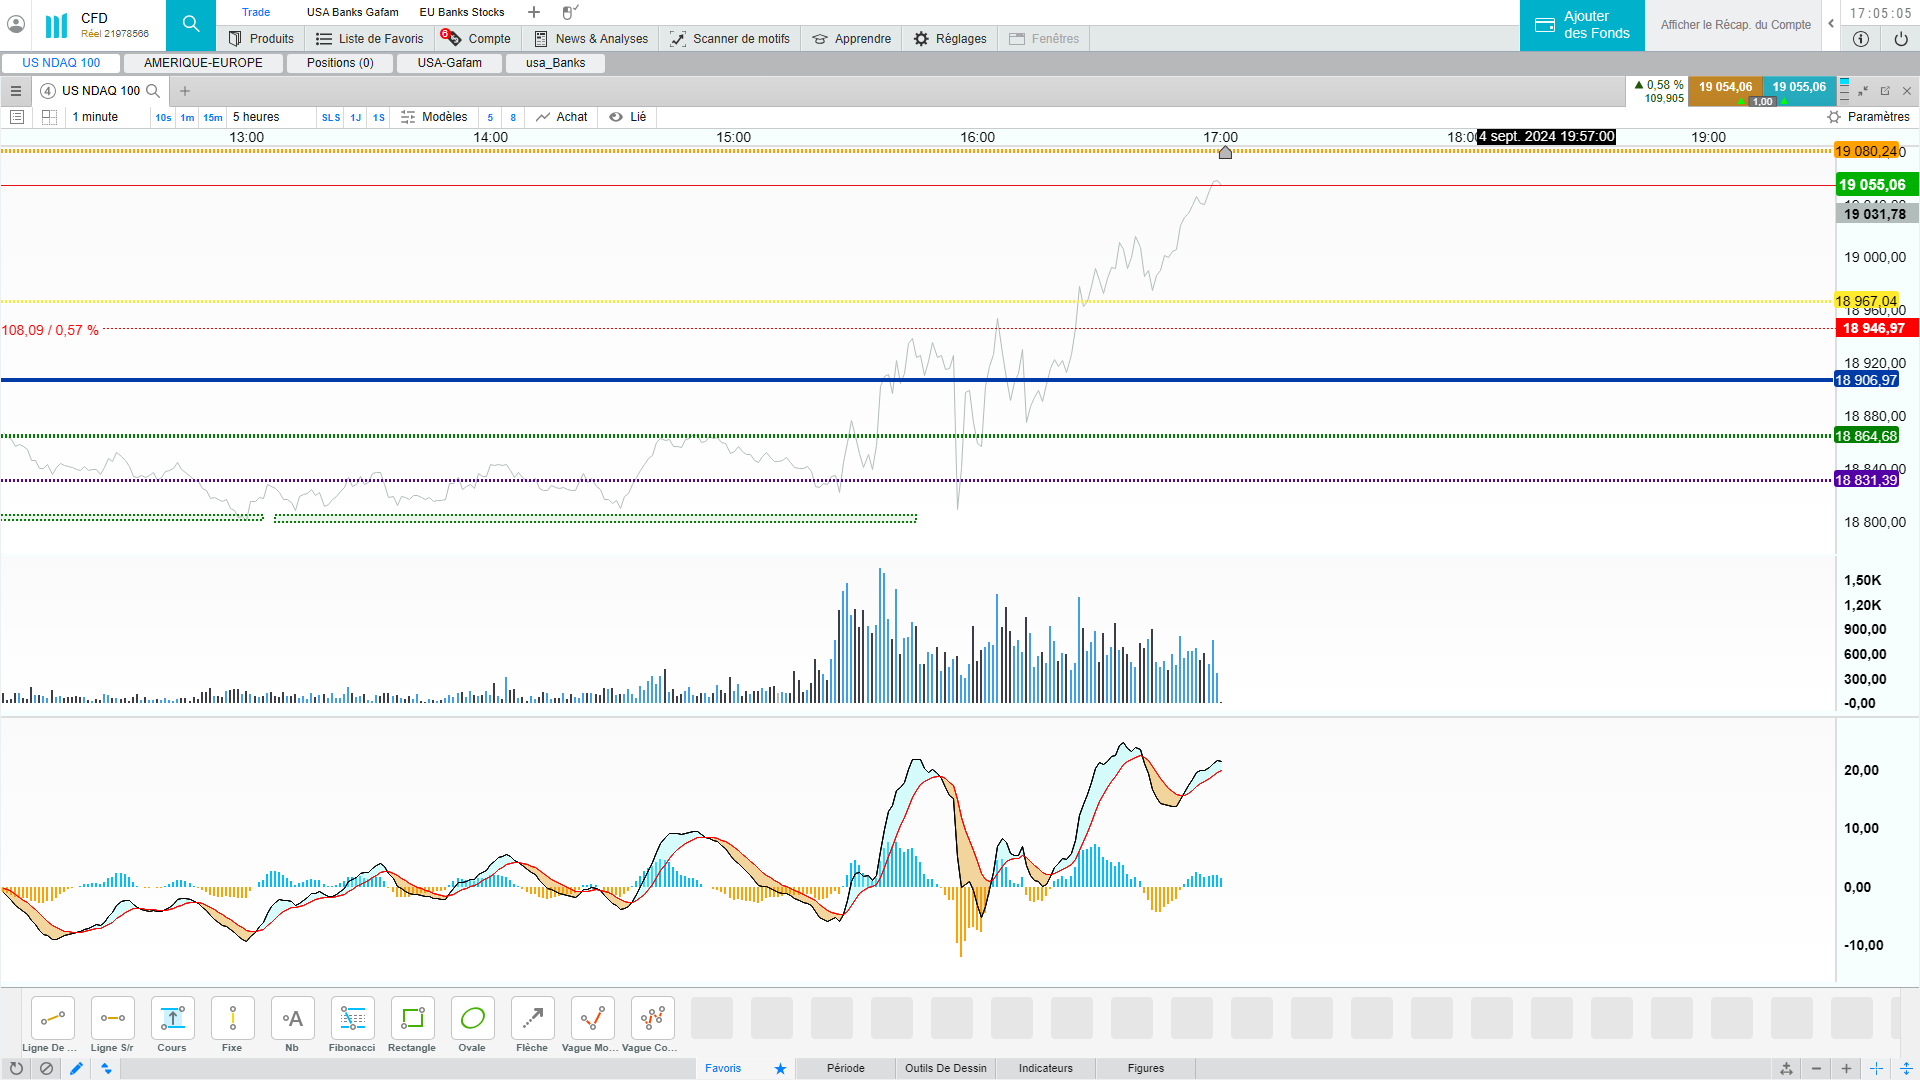Image resolution: width=1920 pixels, height=1080 pixels.
Task: Select the Fibonacci drawing tool
Action: (352, 1019)
